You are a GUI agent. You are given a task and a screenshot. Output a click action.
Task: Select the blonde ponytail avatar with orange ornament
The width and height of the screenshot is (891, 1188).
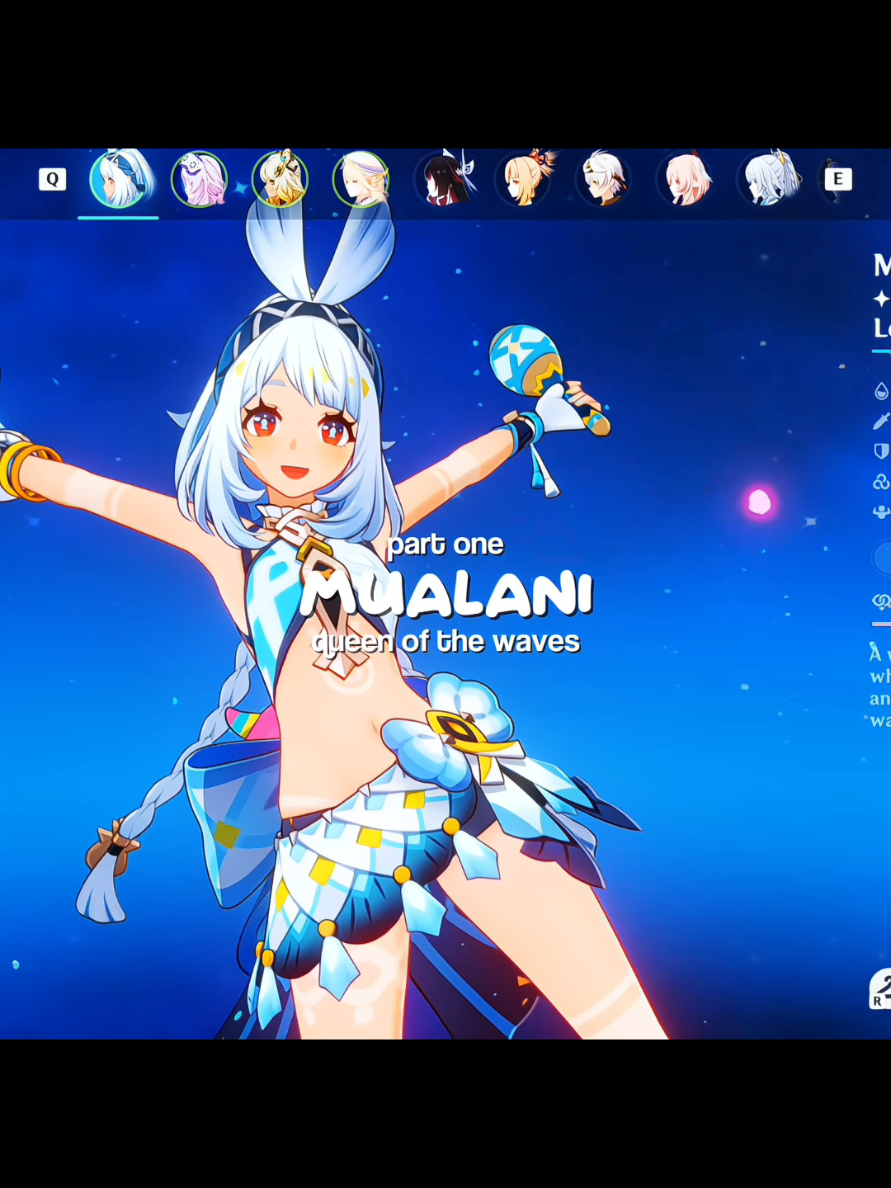(x=523, y=180)
